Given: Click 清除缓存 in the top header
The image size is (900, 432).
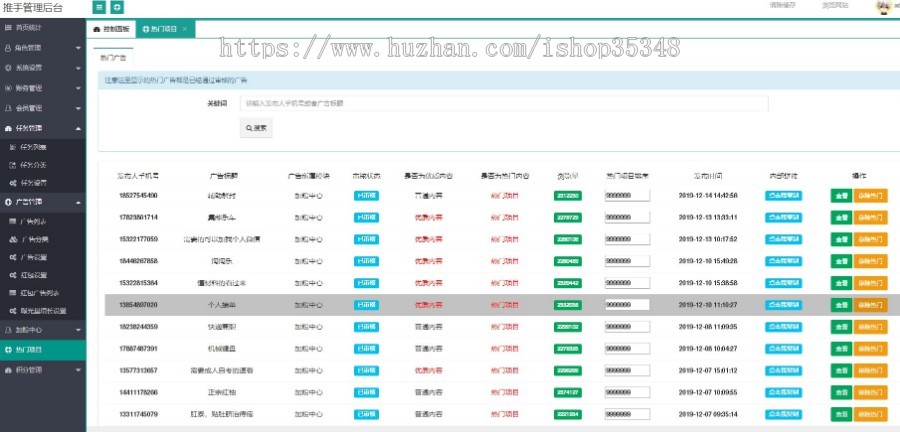Looking at the screenshot, I should 782,5.
